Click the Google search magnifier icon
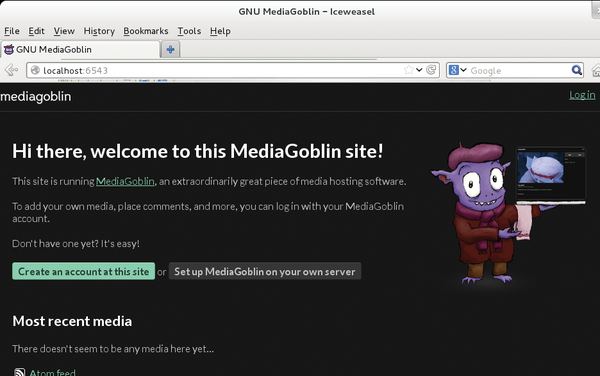The width and height of the screenshot is (600, 376). click(576, 70)
